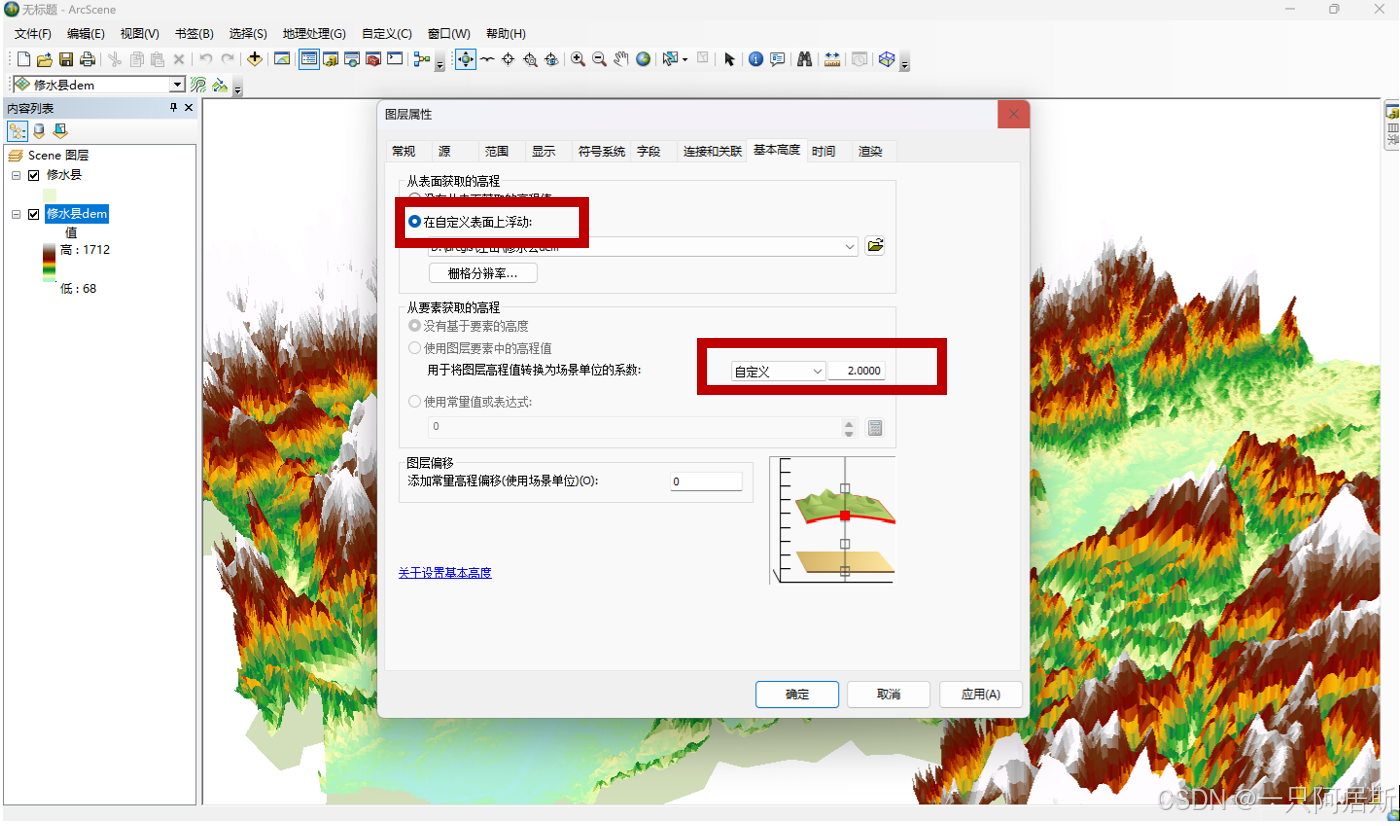The width and height of the screenshot is (1400, 826).
Task: Click the 取消 button
Action: (889, 694)
